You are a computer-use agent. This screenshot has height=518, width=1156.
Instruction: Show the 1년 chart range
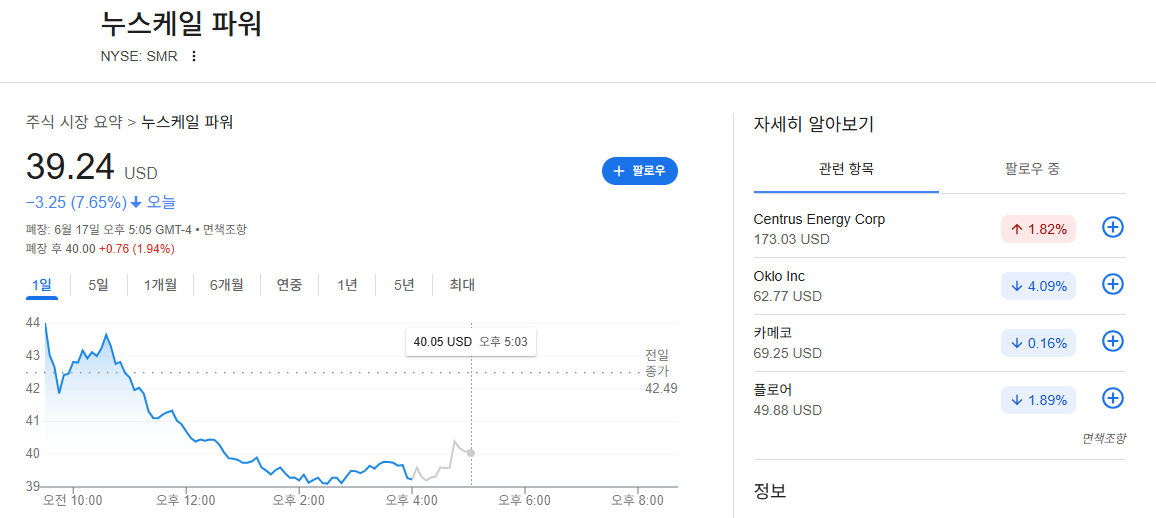347,285
